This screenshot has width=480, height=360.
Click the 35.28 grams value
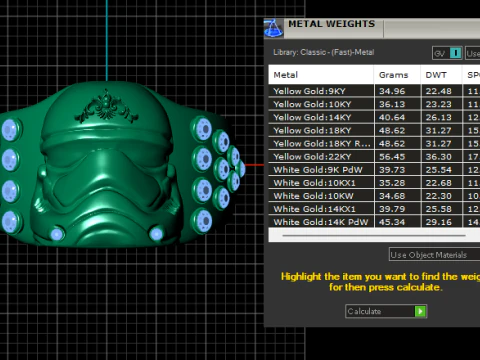[x=392, y=183]
